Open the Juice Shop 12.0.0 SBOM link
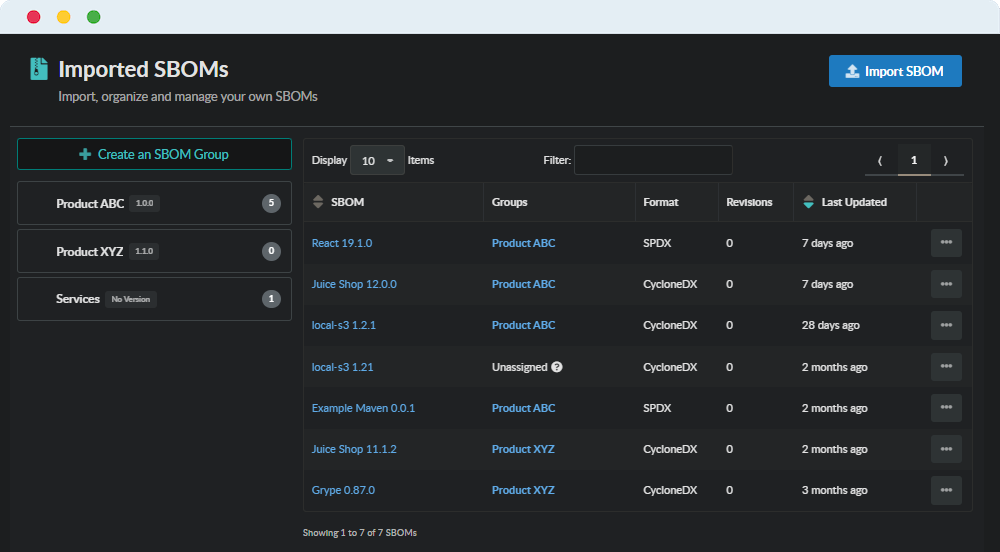 [354, 284]
